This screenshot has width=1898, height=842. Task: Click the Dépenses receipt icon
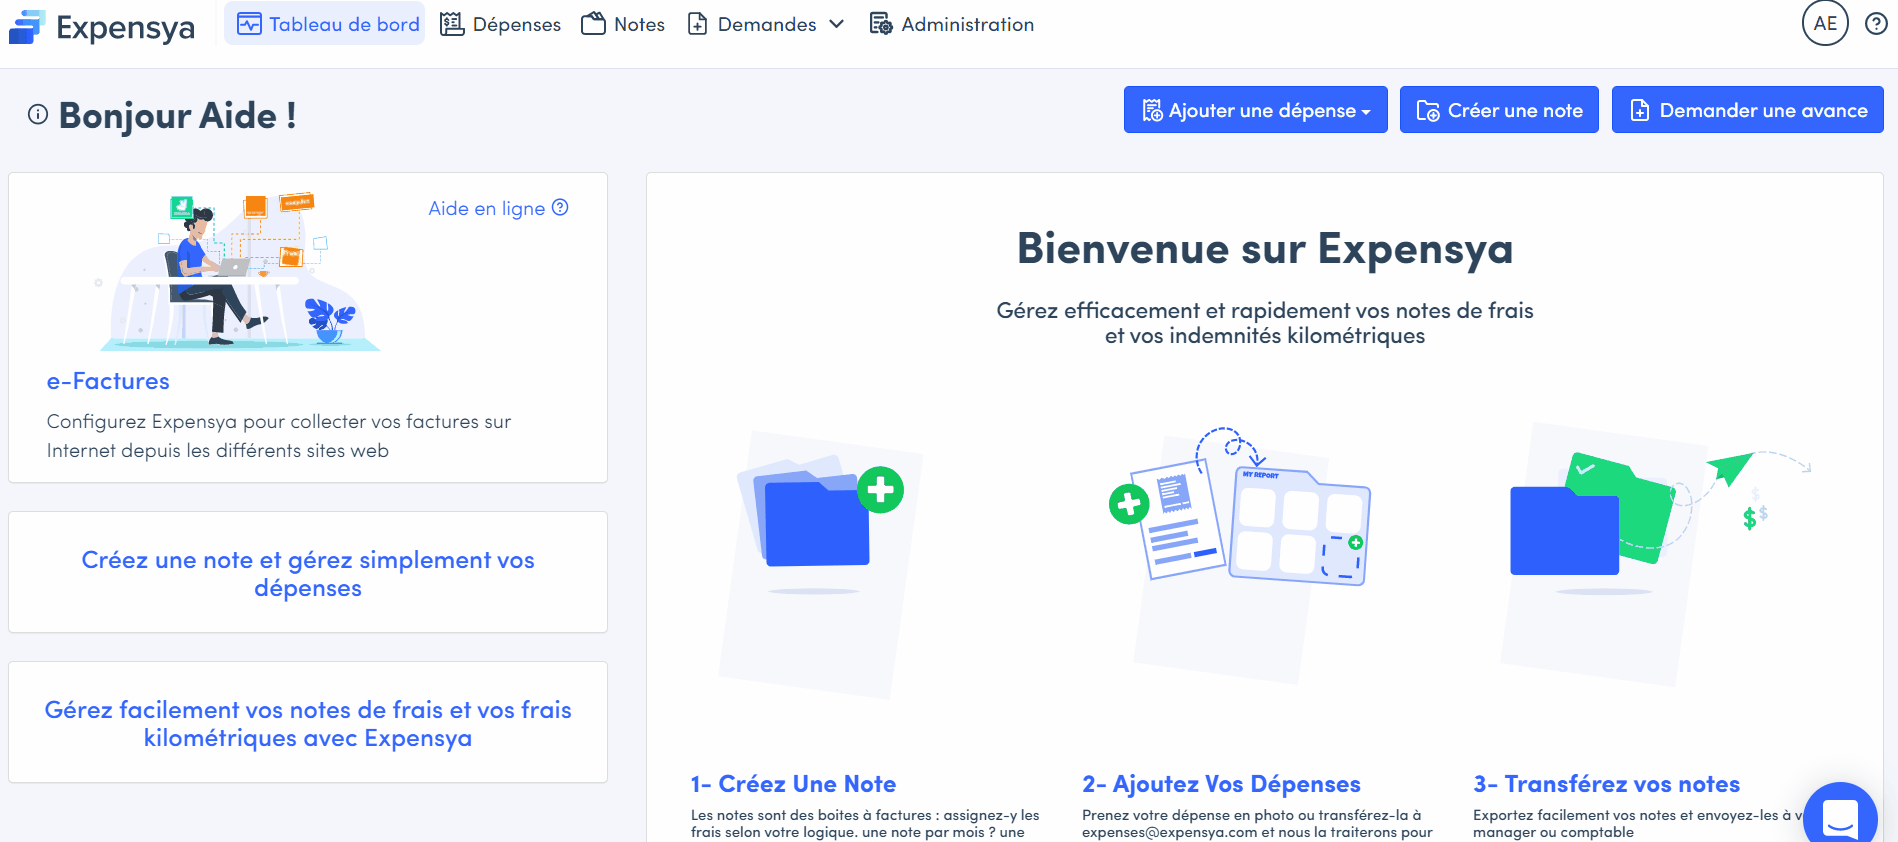coord(452,24)
